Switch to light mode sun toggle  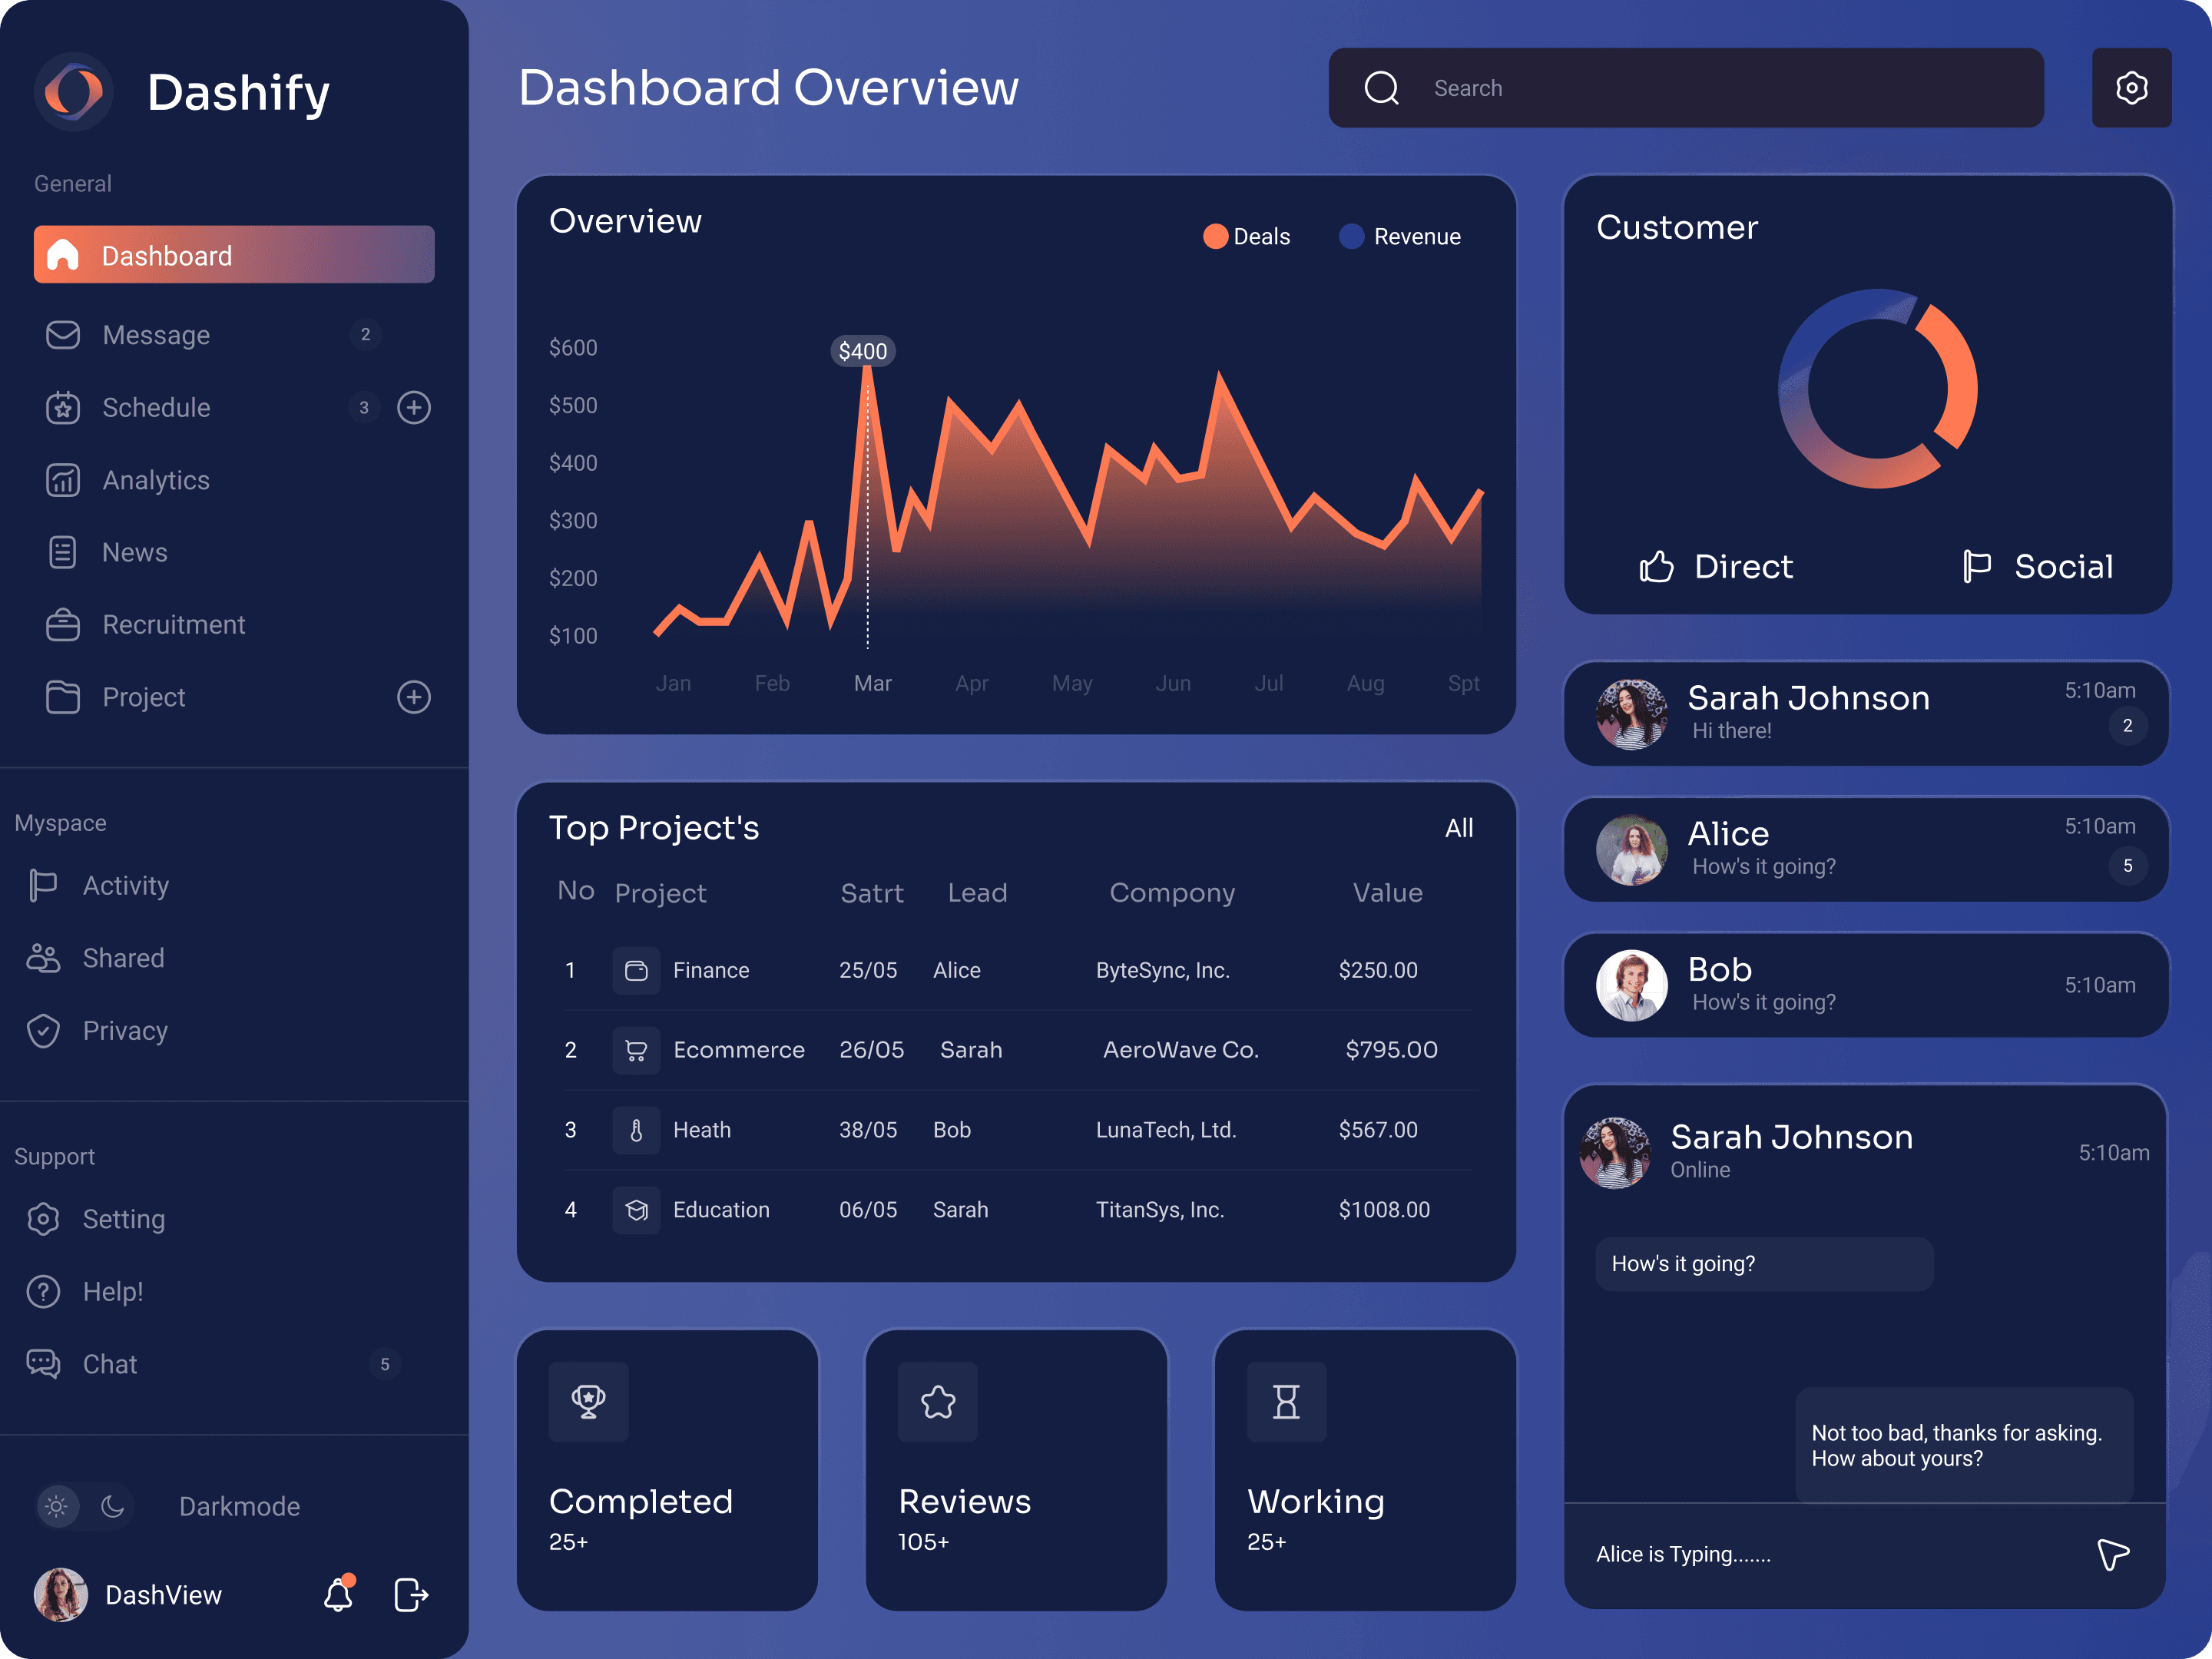57,1506
